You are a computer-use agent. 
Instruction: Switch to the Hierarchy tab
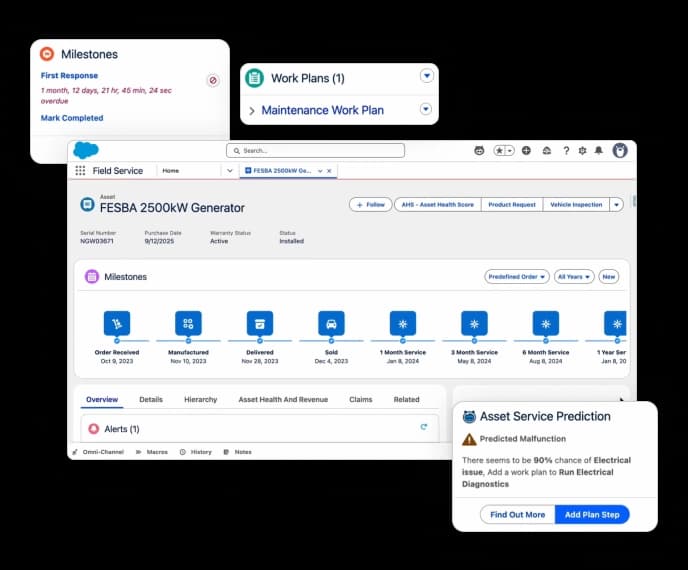[201, 399]
